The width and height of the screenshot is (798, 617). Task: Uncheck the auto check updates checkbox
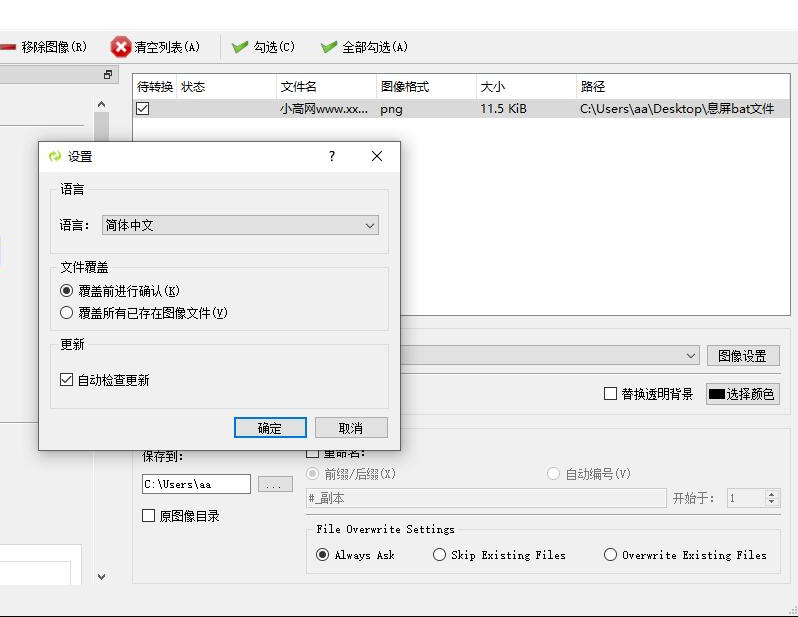pos(67,380)
